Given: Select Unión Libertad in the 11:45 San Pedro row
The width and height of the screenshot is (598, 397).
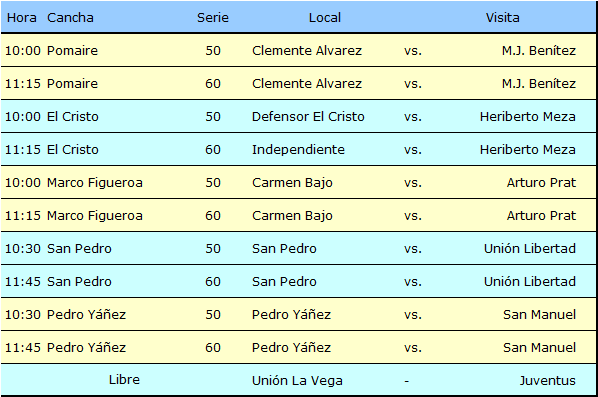Looking at the screenshot, I should (530, 281).
